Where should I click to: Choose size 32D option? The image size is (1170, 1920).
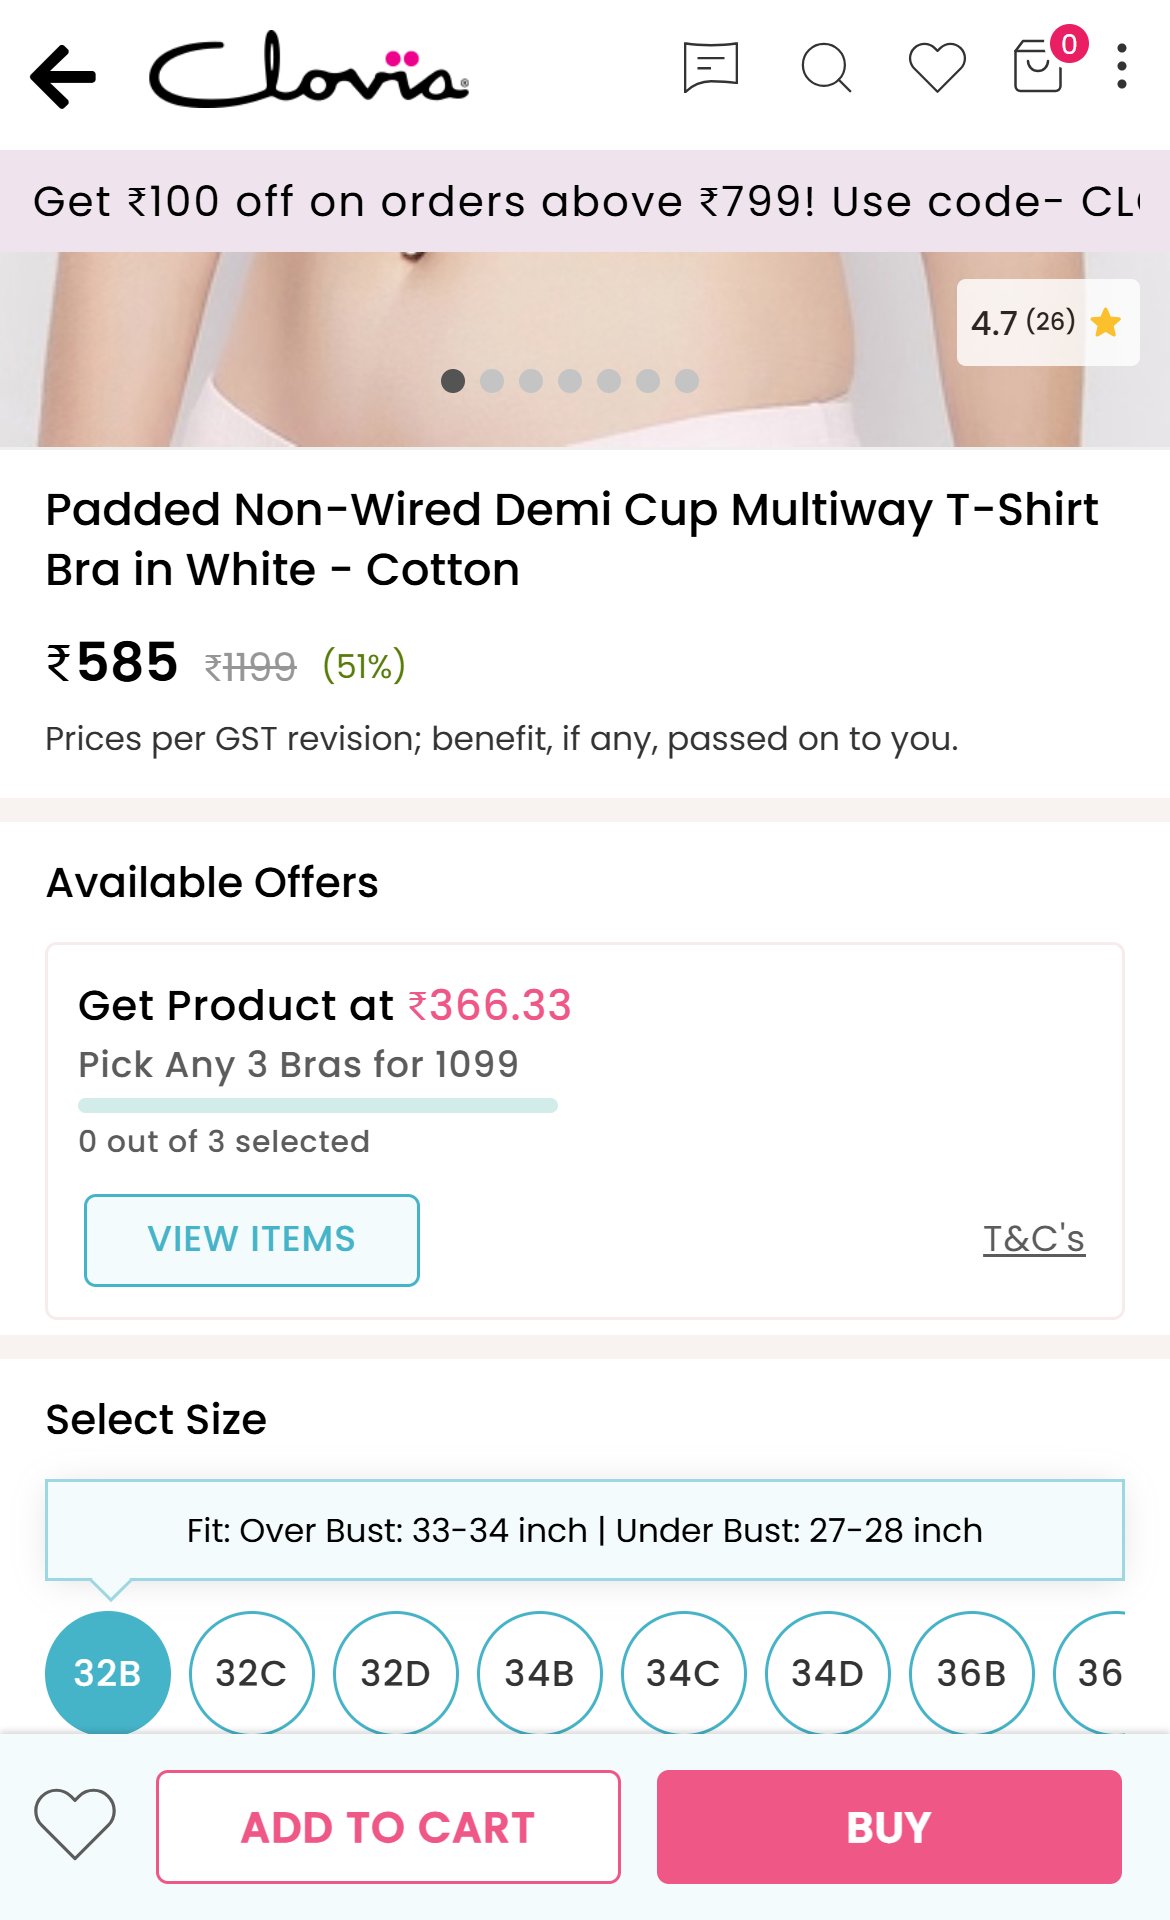tap(396, 1673)
